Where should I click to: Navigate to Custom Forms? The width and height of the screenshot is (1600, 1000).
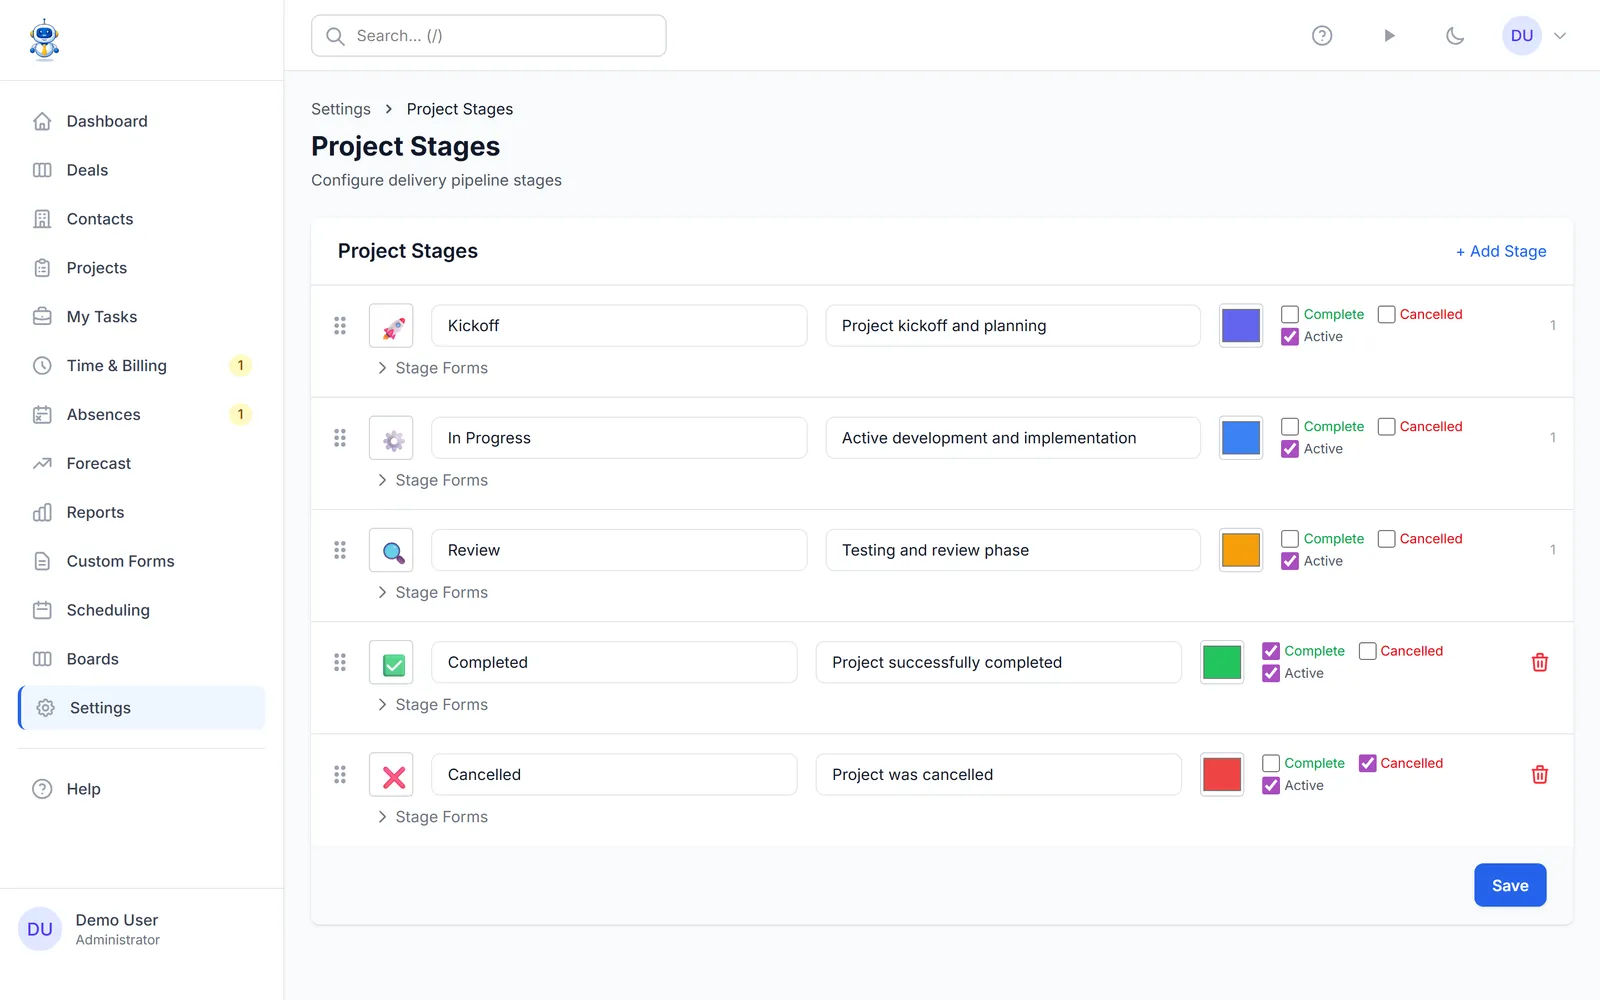[141, 562]
